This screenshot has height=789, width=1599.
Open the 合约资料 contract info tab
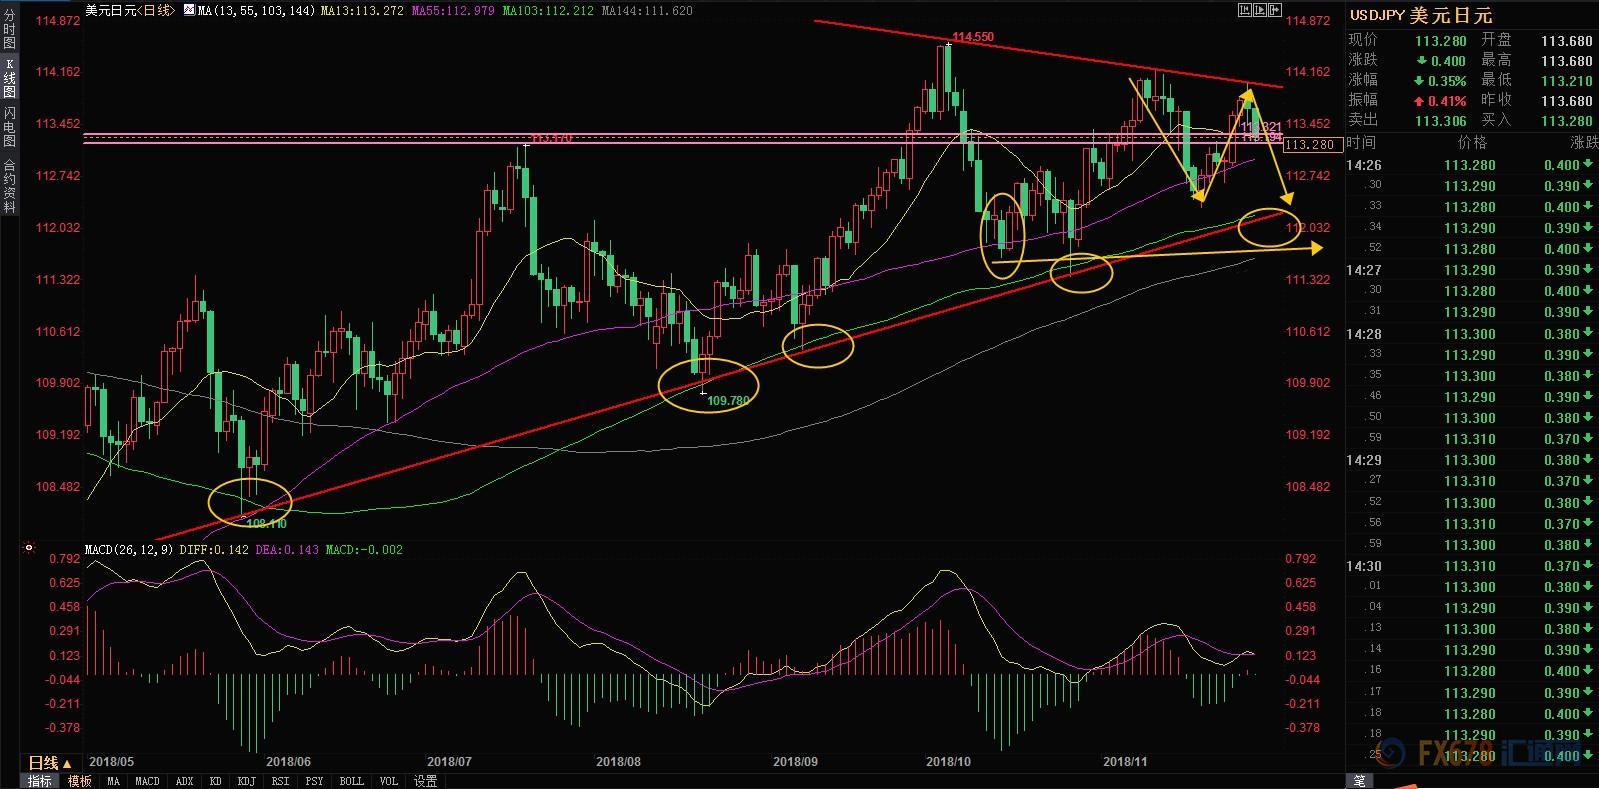tap(9, 186)
